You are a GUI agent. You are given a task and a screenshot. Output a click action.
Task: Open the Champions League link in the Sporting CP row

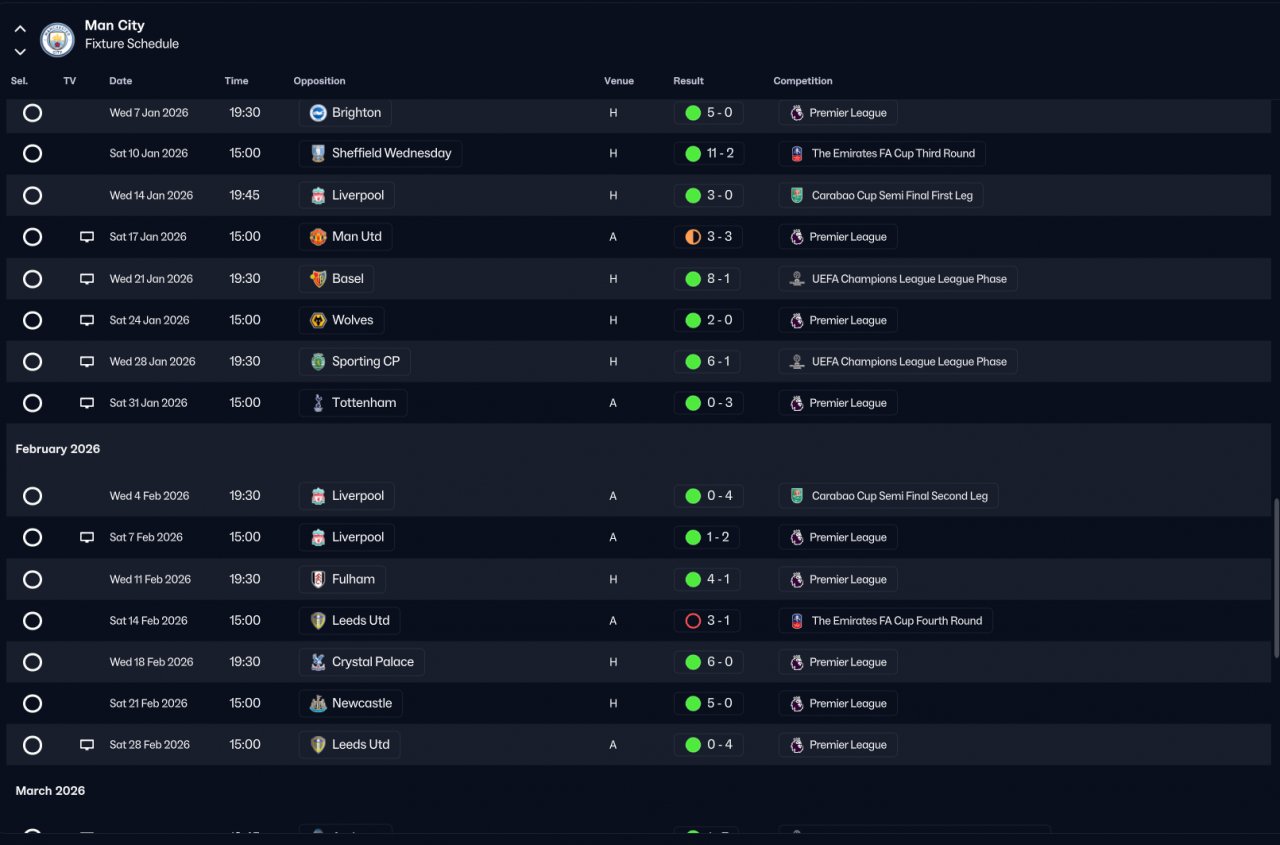(898, 362)
